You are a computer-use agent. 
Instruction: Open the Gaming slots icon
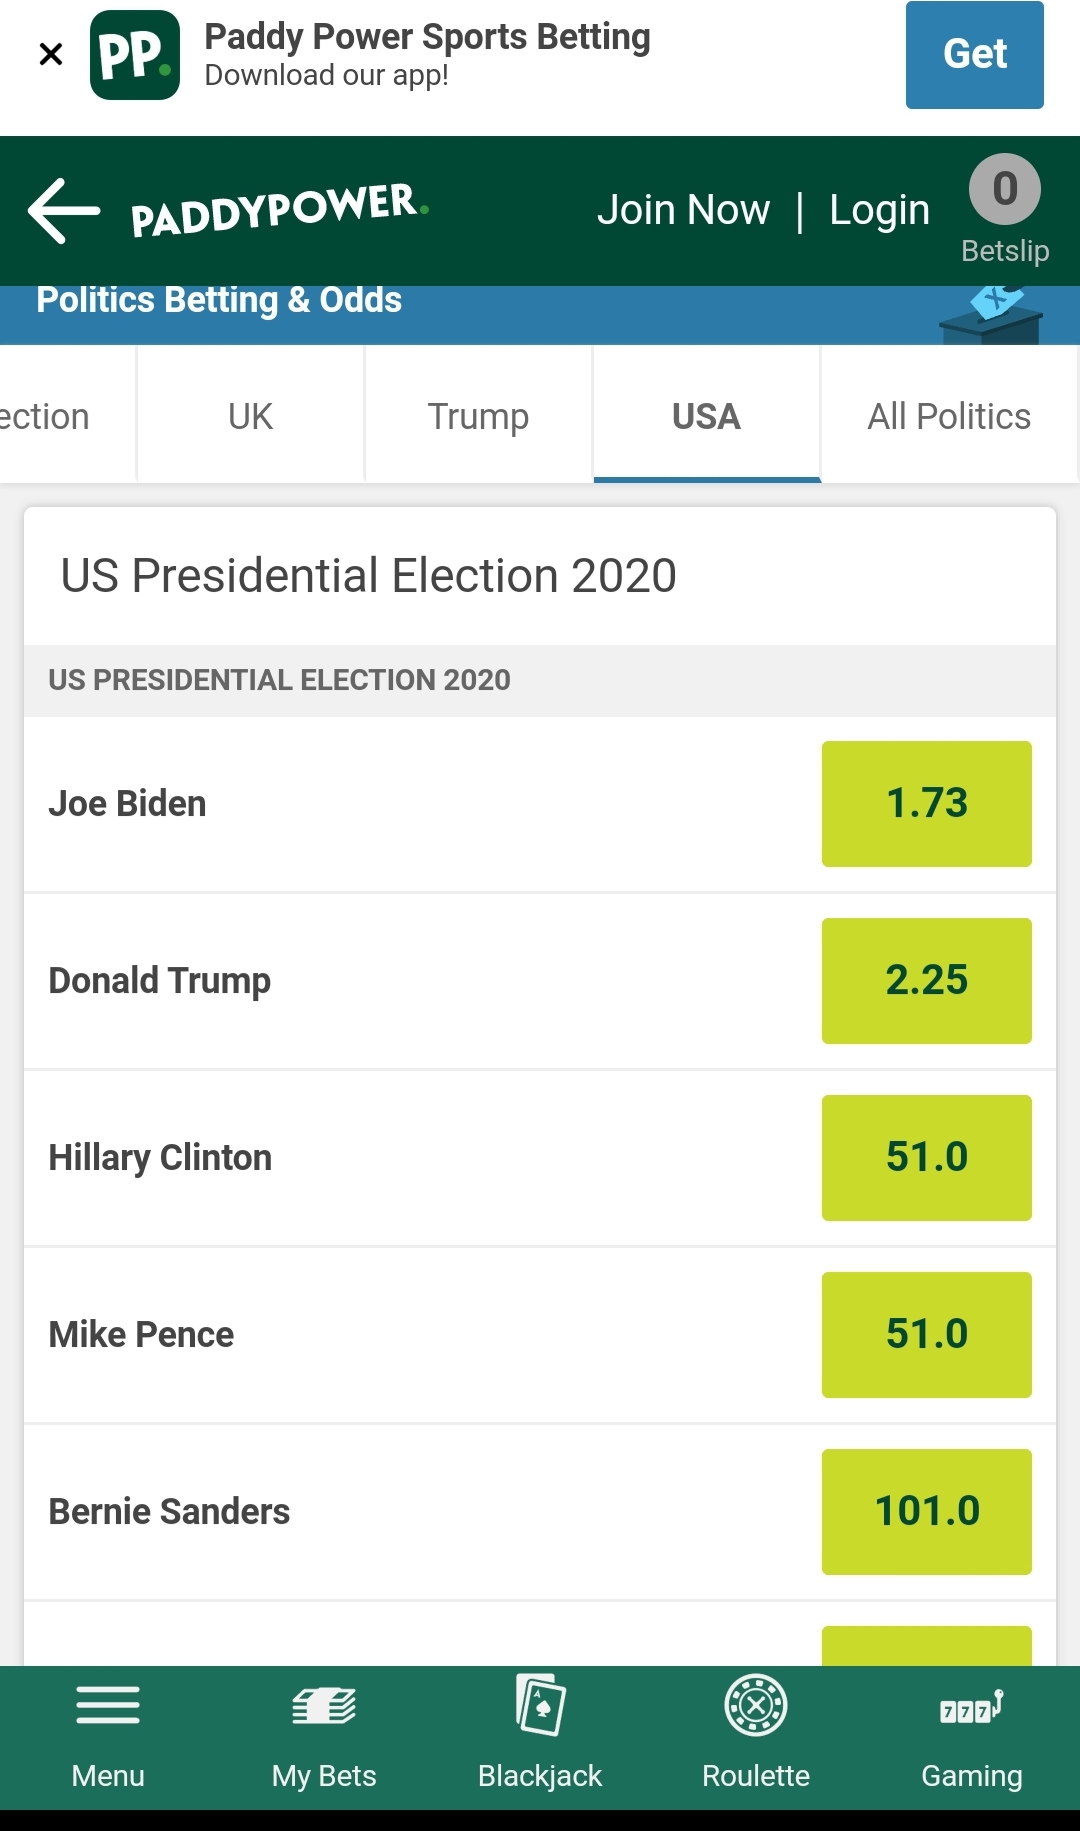click(x=972, y=1707)
